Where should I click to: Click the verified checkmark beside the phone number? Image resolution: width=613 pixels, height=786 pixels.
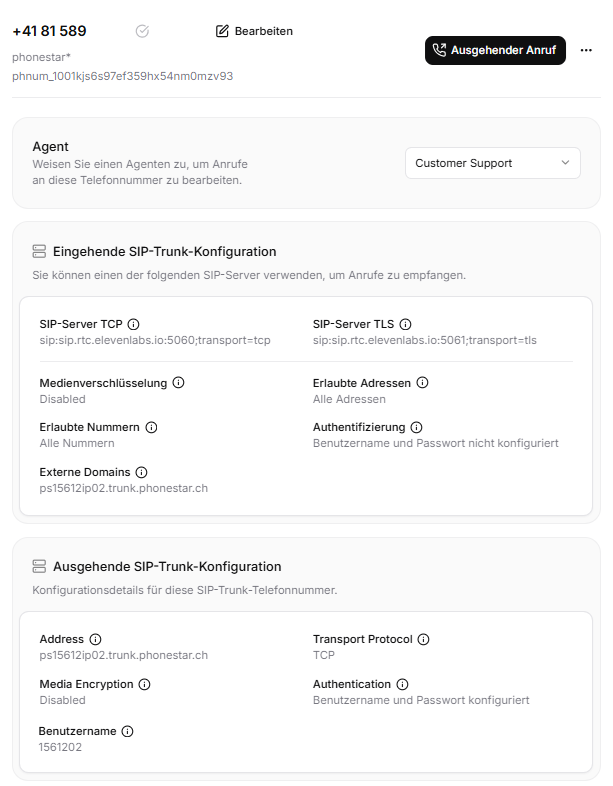pos(143,31)
